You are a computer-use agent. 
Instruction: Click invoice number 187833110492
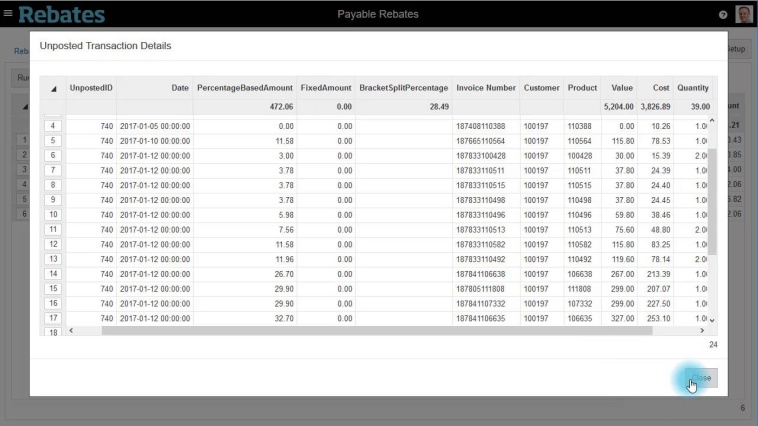481,259
